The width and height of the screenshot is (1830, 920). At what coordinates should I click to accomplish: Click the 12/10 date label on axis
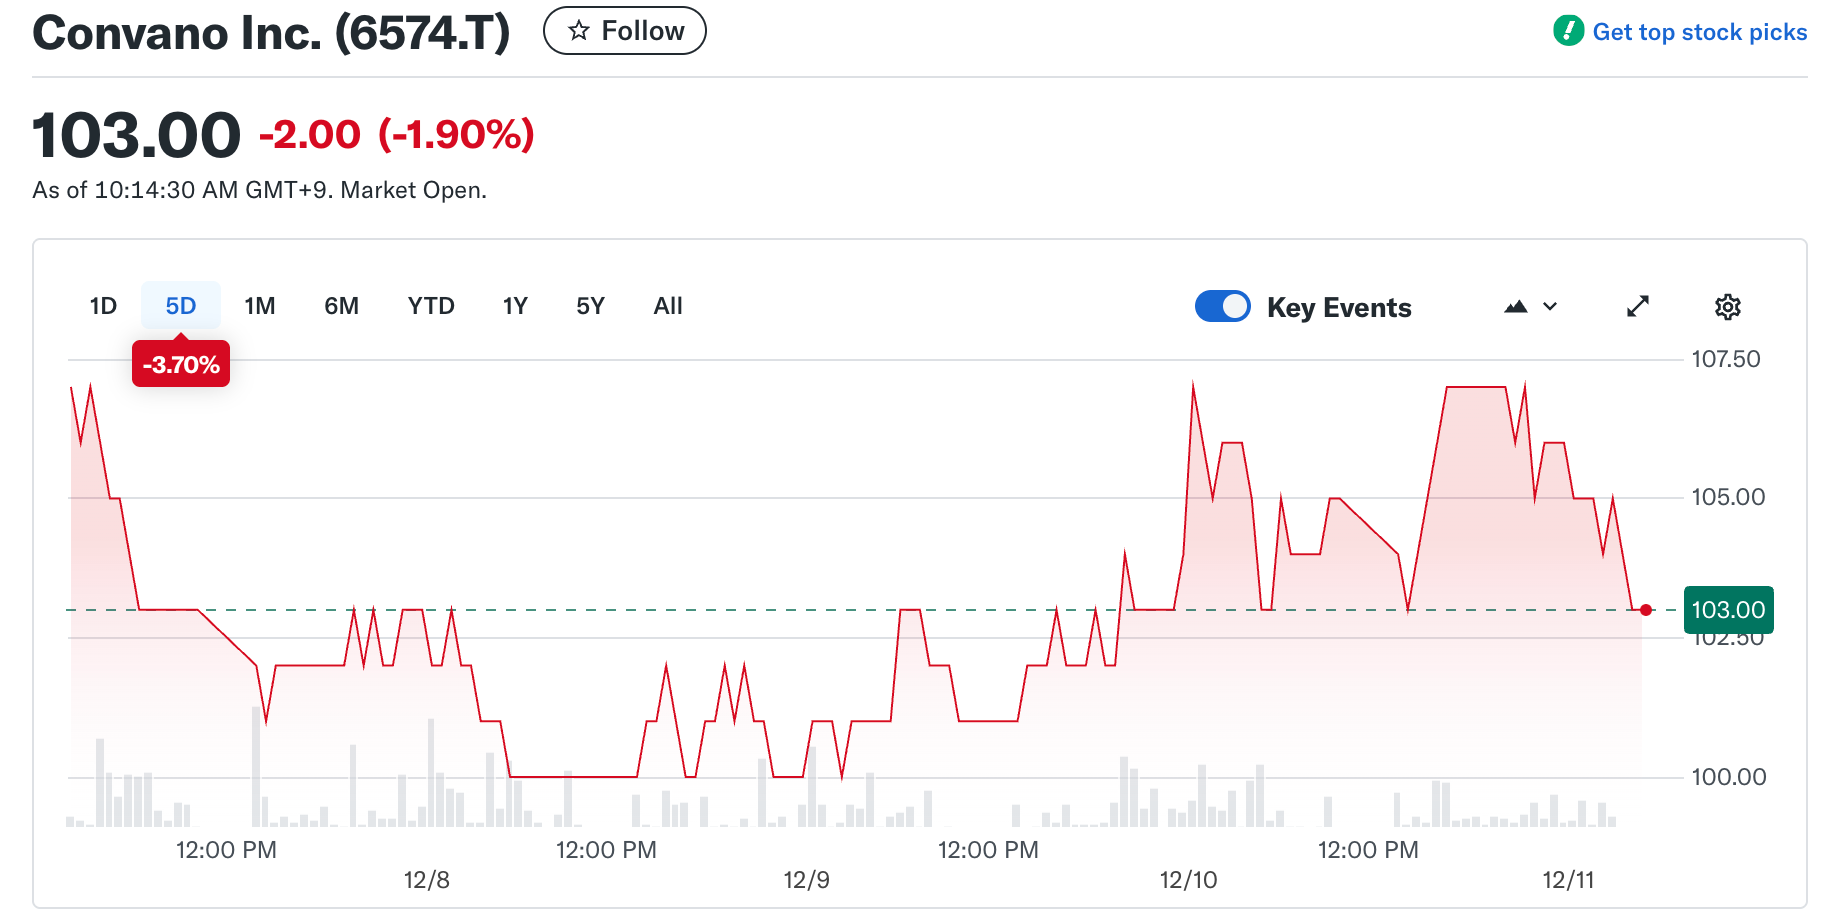1188,880
